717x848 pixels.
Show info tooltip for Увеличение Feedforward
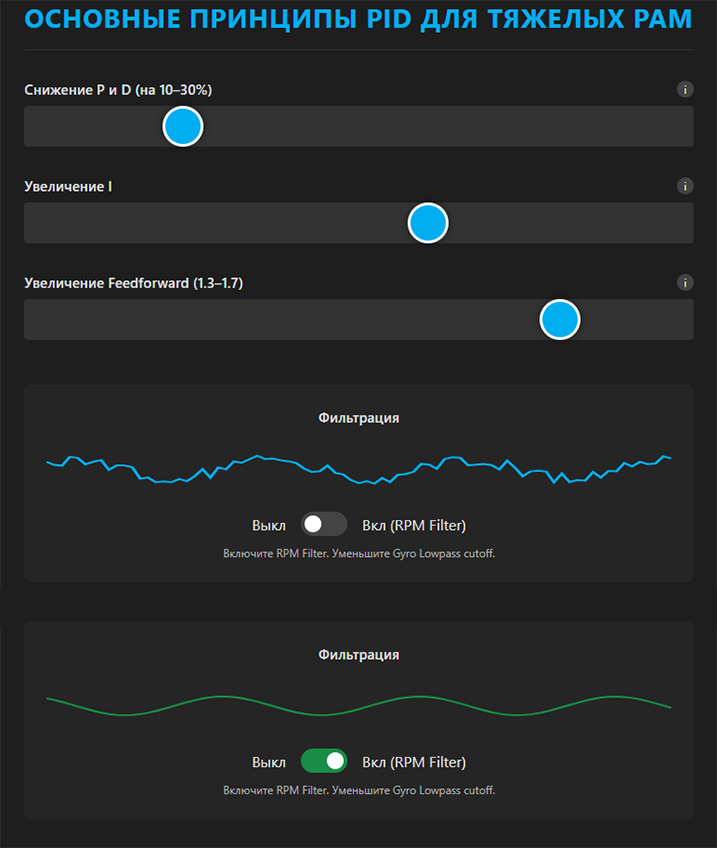pos(685,283)
